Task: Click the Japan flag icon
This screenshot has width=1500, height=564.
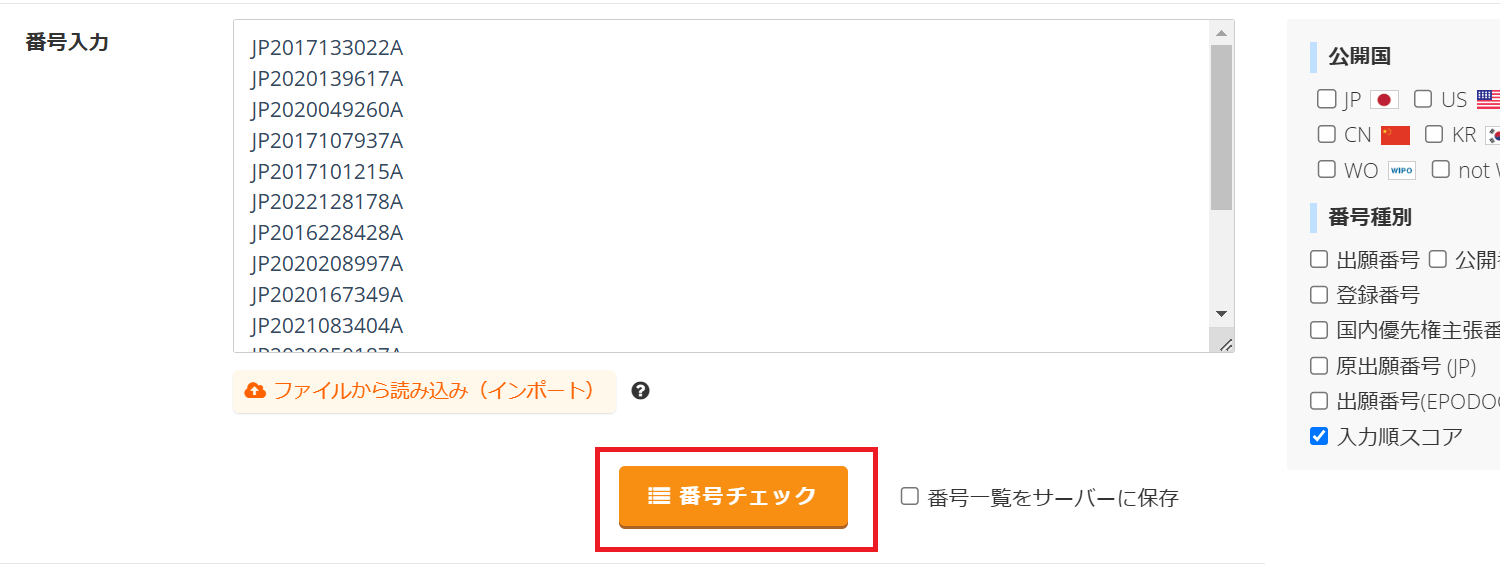Action: click(1384, 100)
